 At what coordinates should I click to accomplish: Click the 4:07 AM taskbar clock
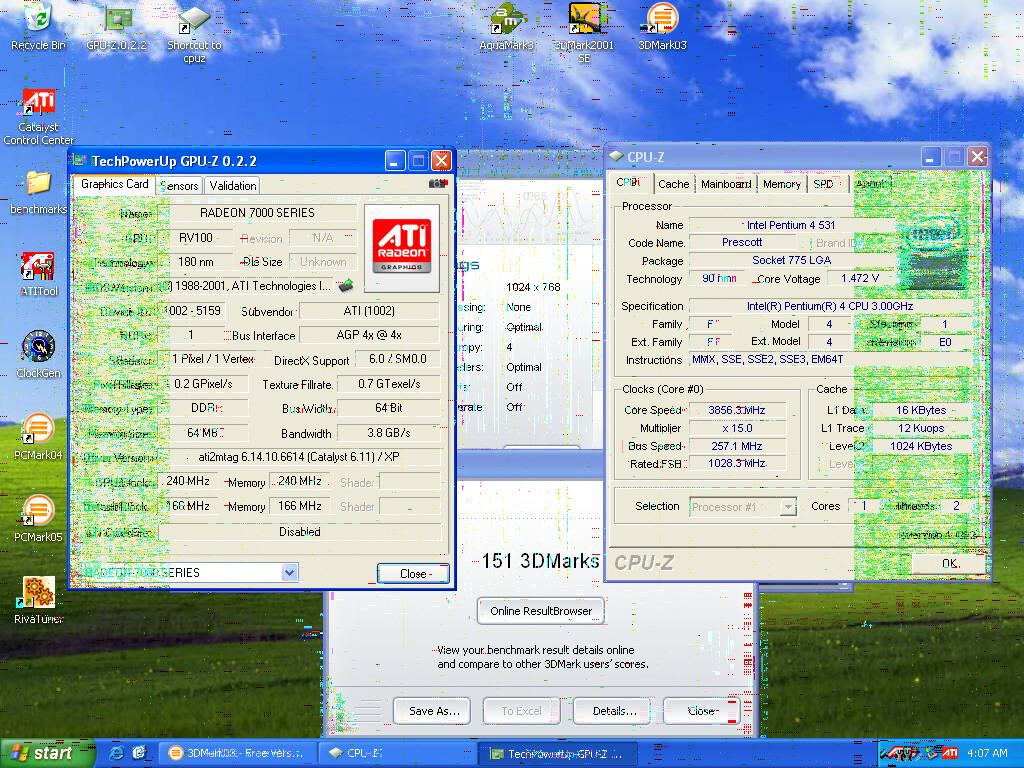click(987, 754)
